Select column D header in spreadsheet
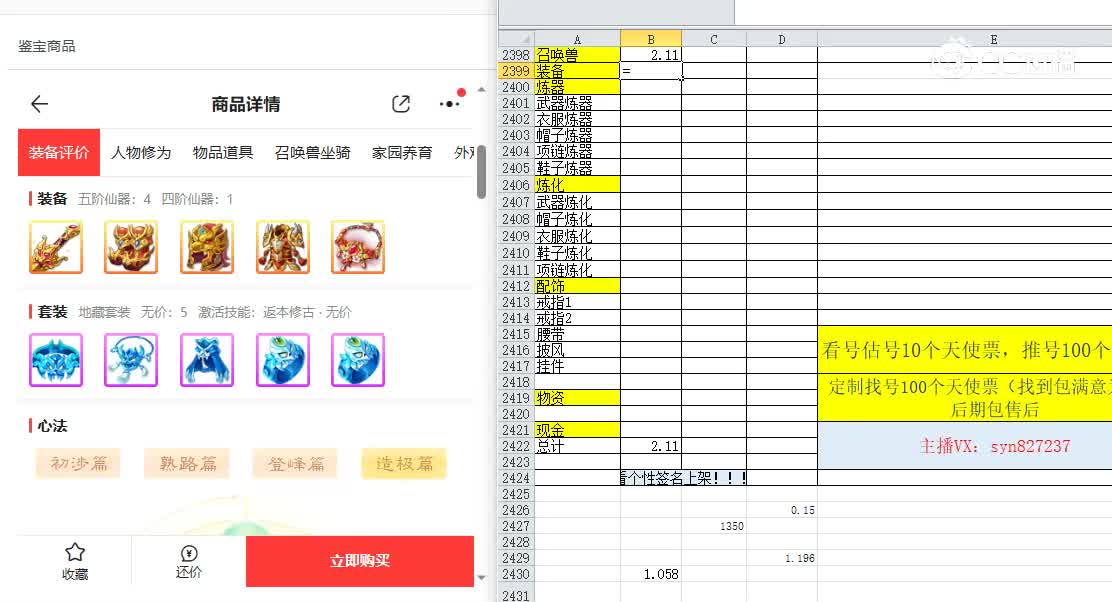1112x602 pixels. (x=782, y=39)
